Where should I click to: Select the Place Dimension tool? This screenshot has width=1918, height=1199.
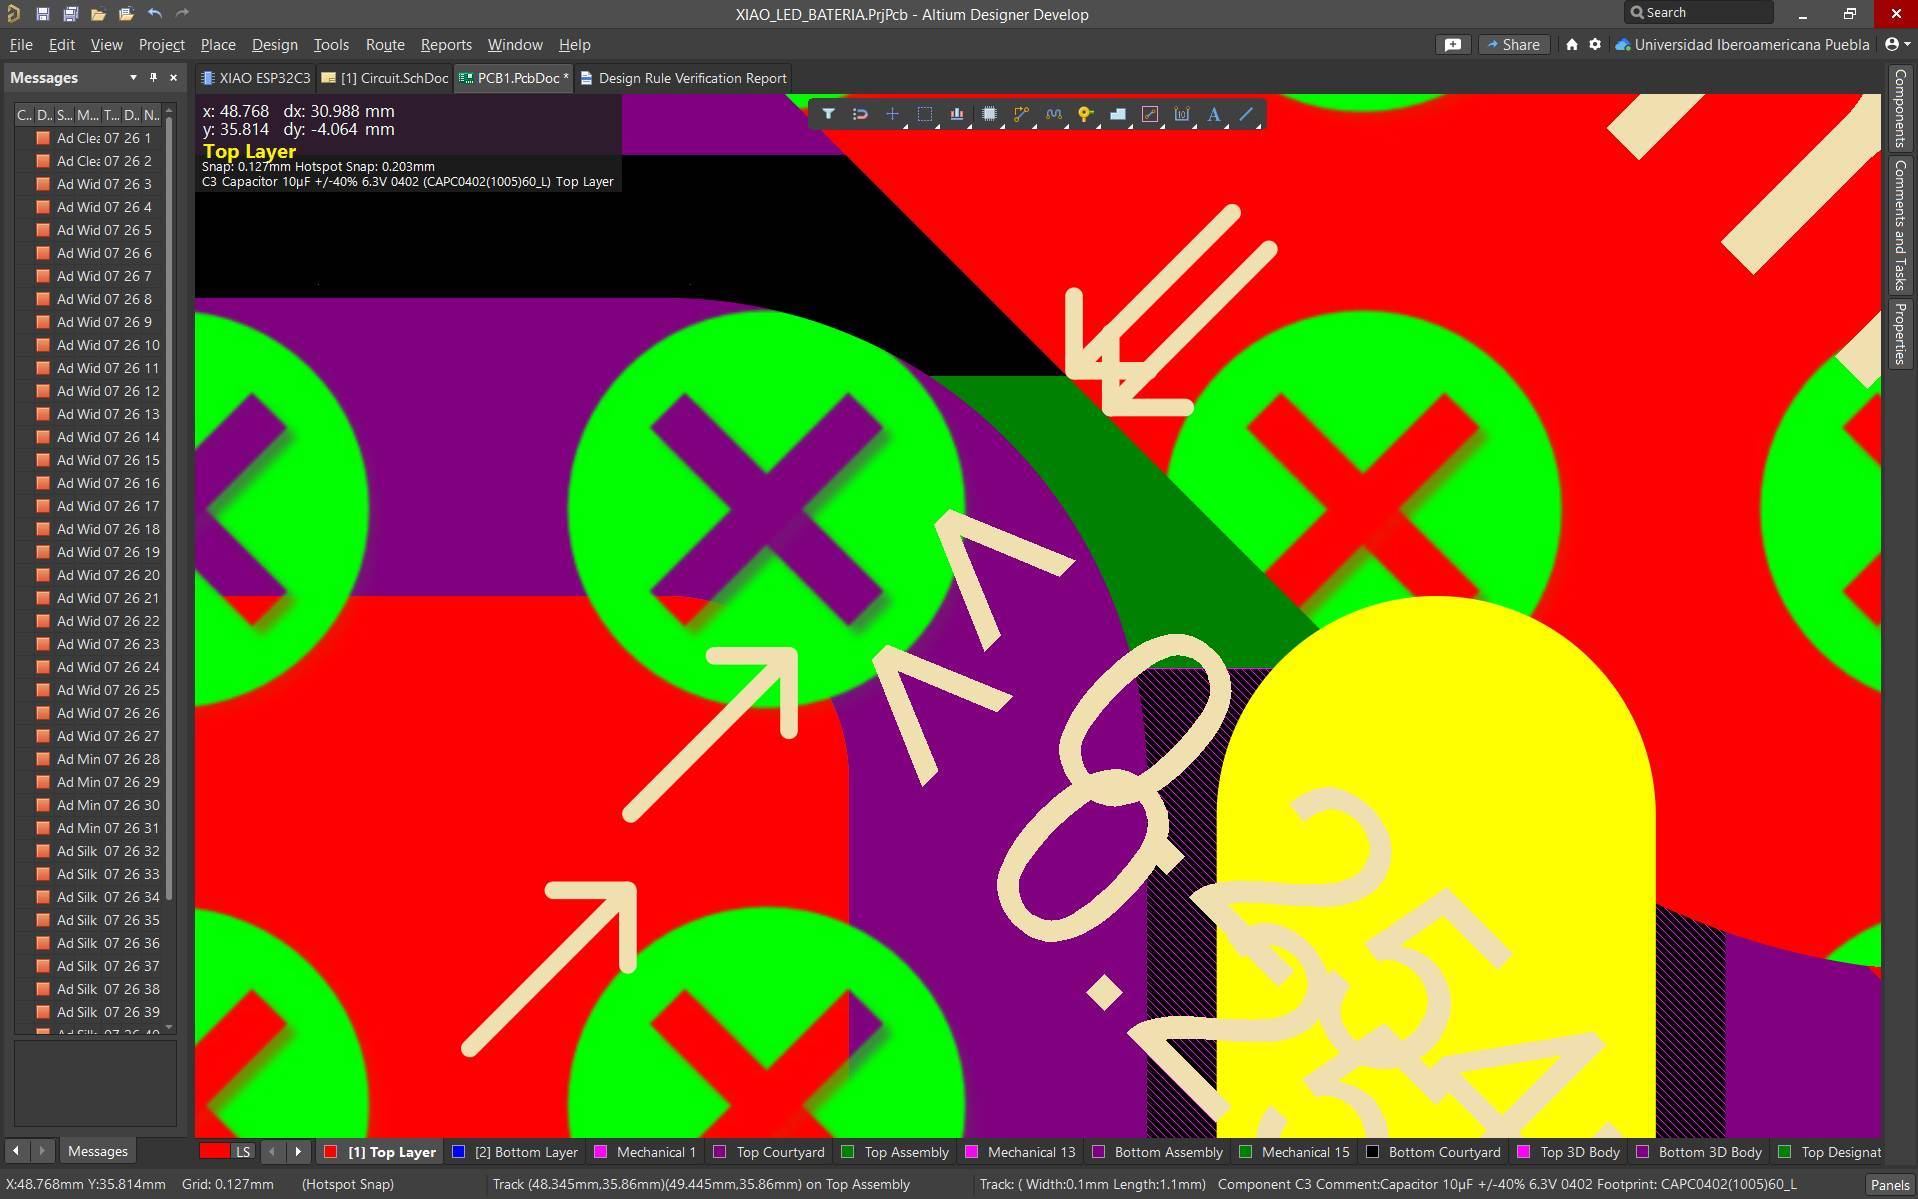point(1182,114)
